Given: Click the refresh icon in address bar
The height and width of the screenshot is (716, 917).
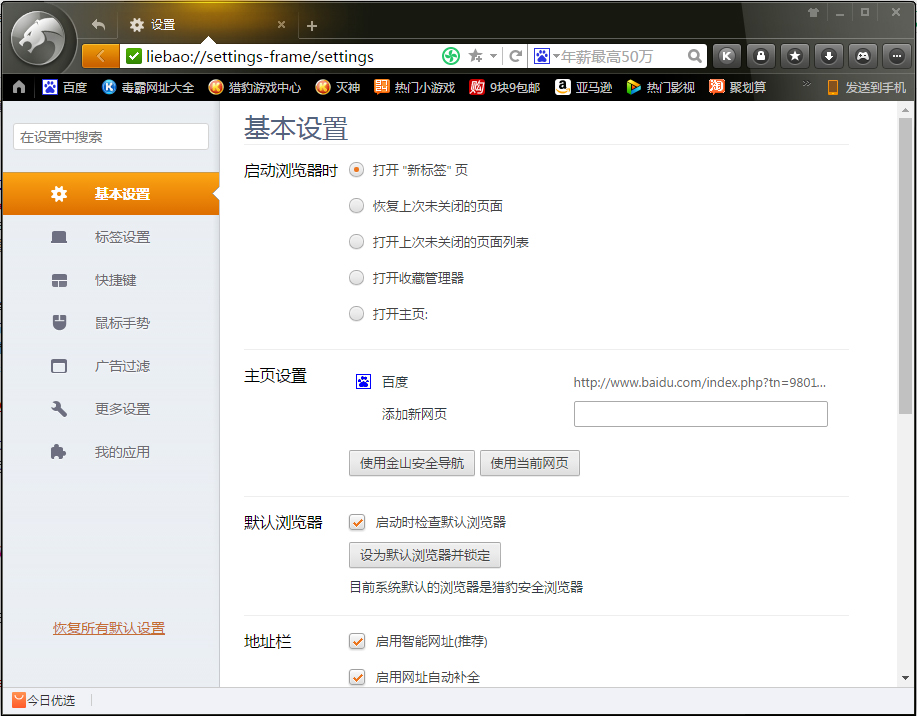Looking at the screenshot, I should 513,56.
